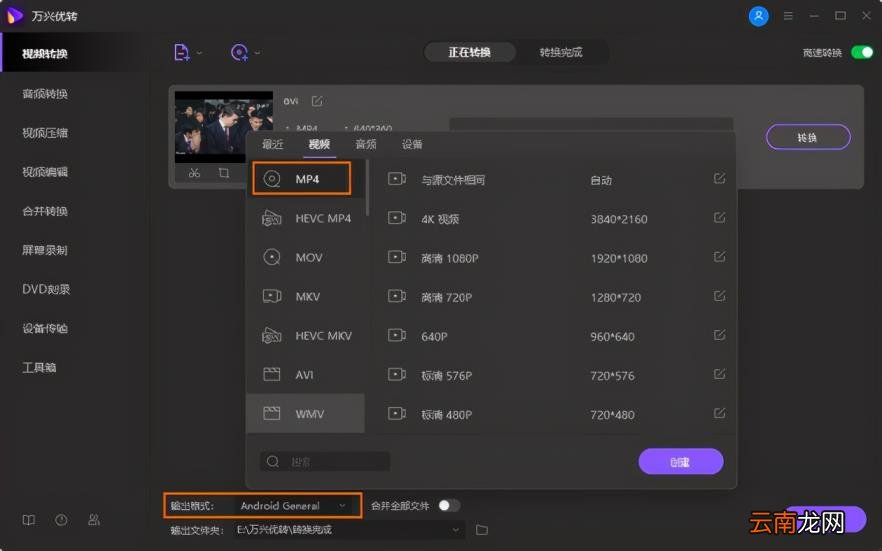Click the format search input field
Viewport: 882px width, 551px height.
325,462
